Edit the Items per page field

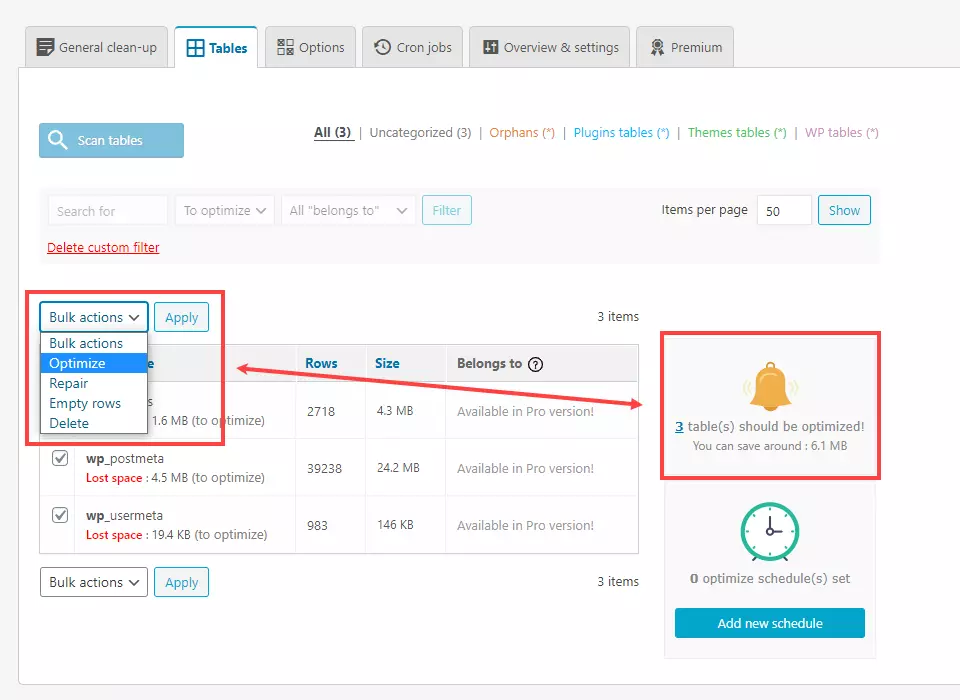784,211
